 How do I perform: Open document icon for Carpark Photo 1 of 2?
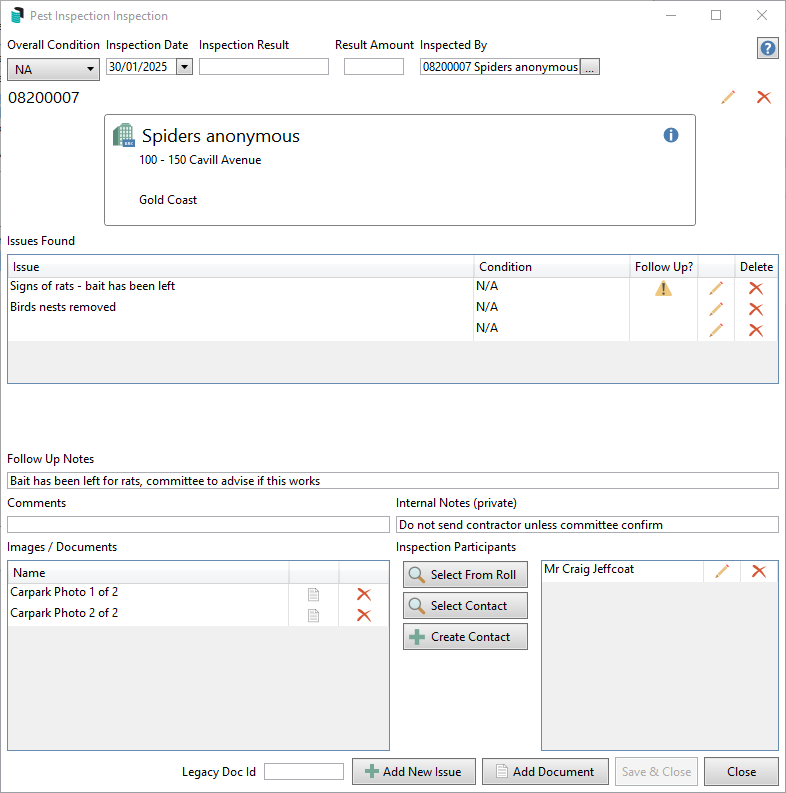pos(314,594)
